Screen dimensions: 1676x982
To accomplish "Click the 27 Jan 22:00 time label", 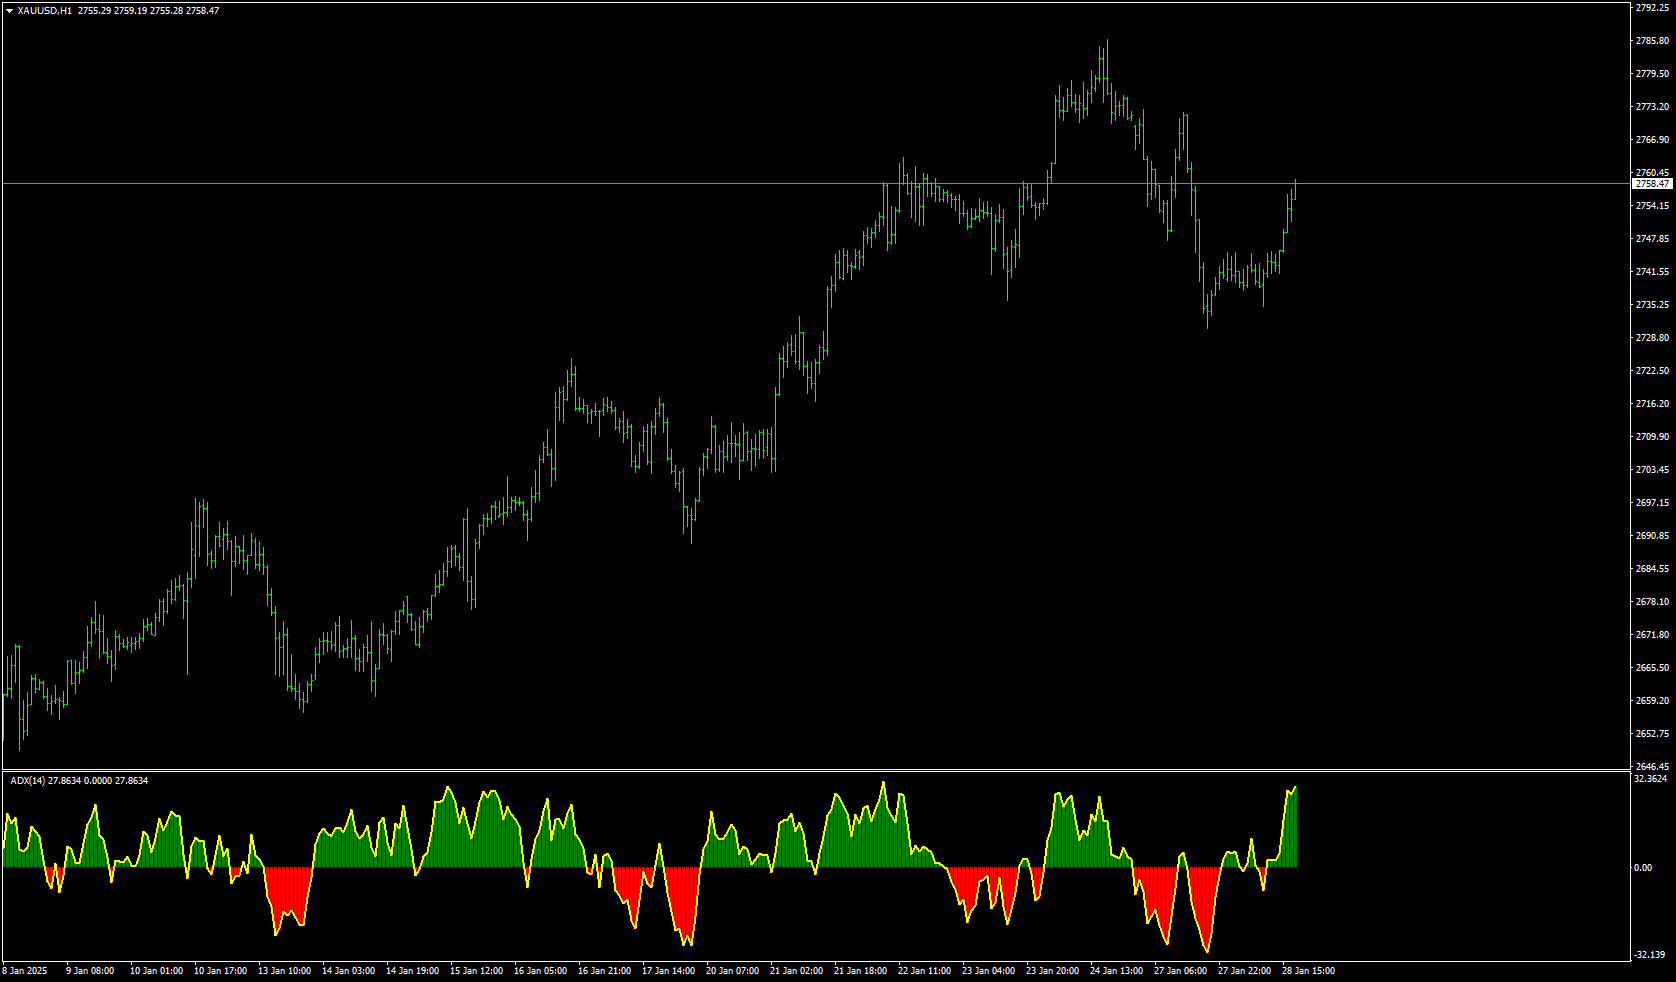I will [1244, 970].
